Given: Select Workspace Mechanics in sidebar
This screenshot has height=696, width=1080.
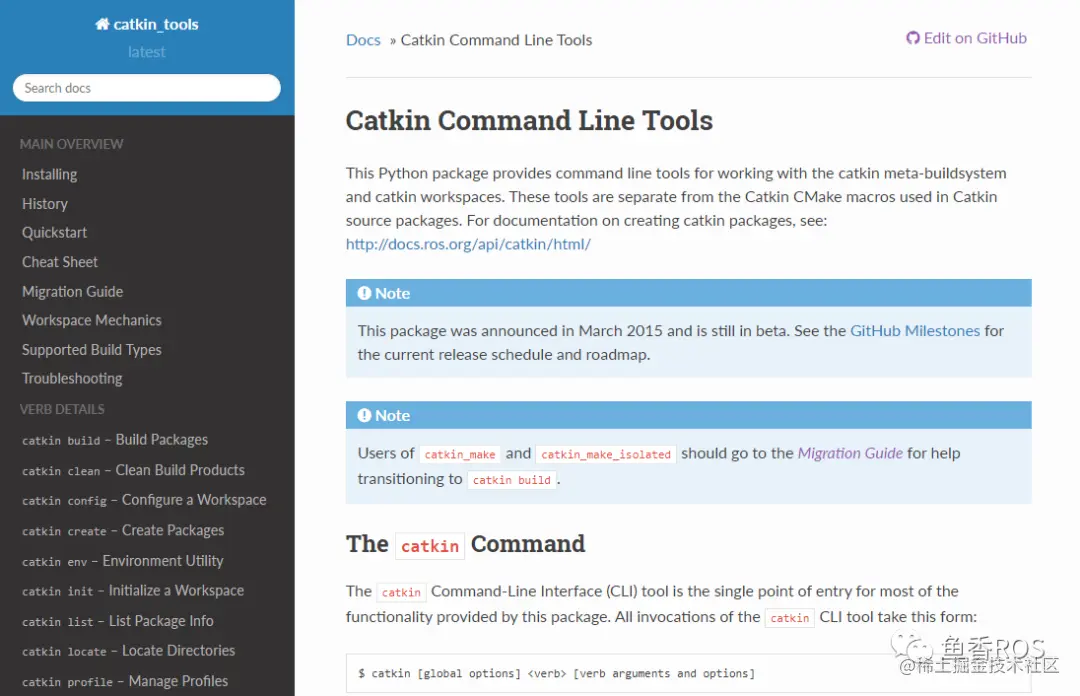Looking at the screenshot, I should click(x=92, y=320).
